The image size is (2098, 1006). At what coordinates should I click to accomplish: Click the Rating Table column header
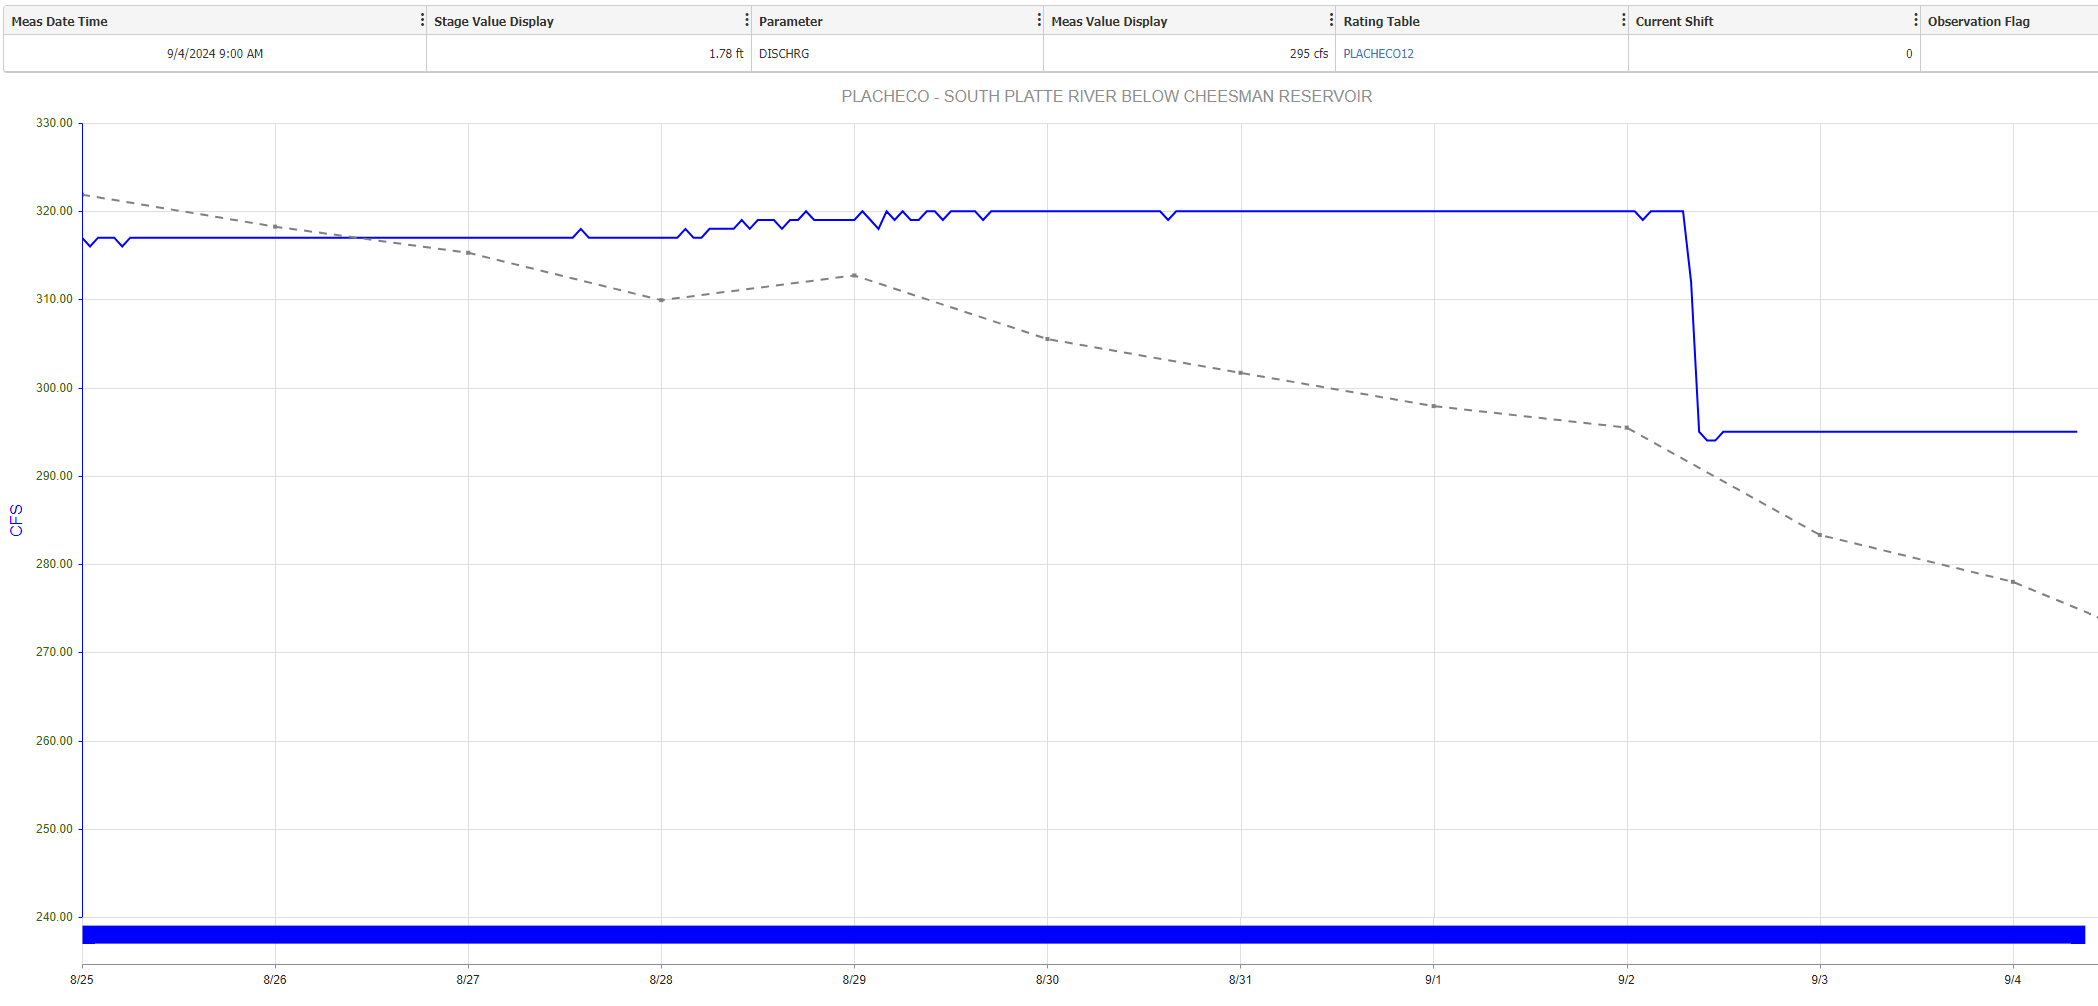click(x=1381, y=21)
